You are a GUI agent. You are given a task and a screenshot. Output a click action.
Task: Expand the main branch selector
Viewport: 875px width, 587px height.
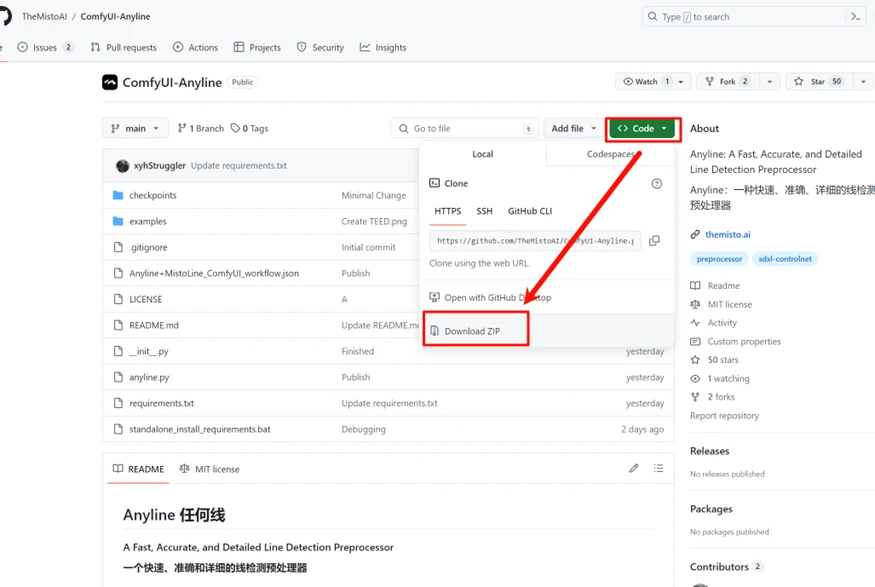(136, 128)
